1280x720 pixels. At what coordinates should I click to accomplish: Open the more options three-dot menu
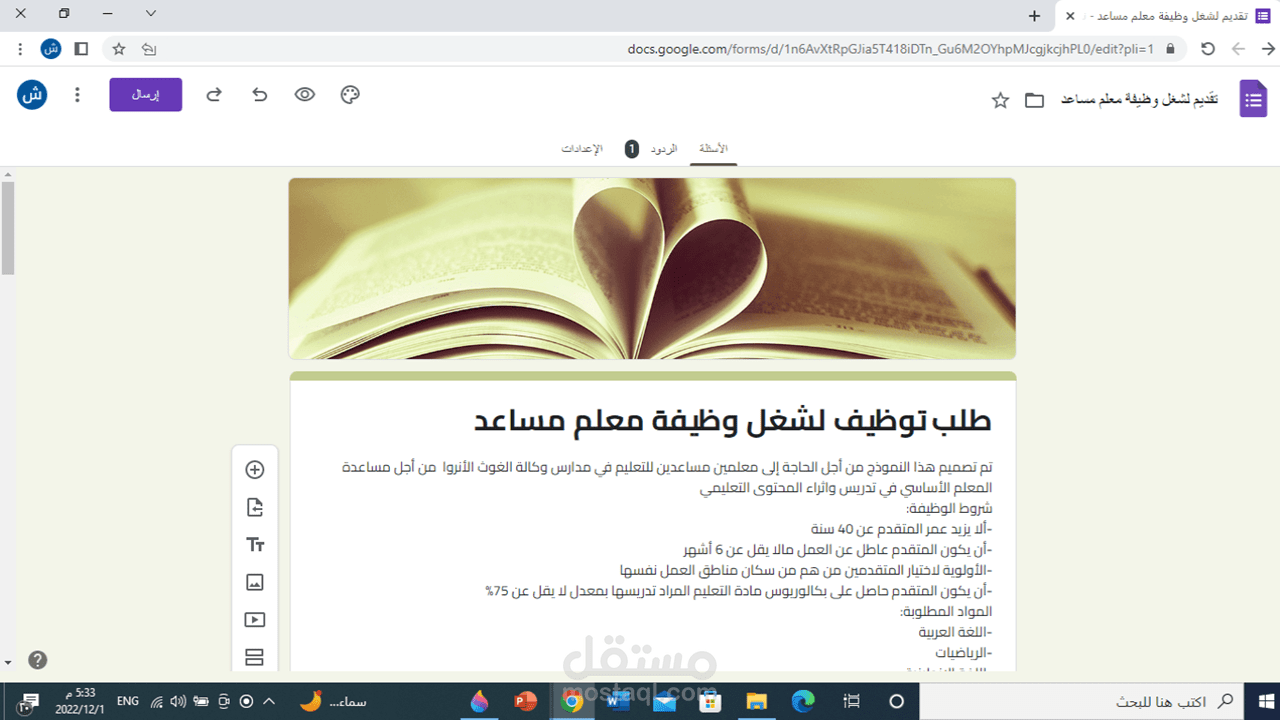pyautogui.click(x=77, y=94)
